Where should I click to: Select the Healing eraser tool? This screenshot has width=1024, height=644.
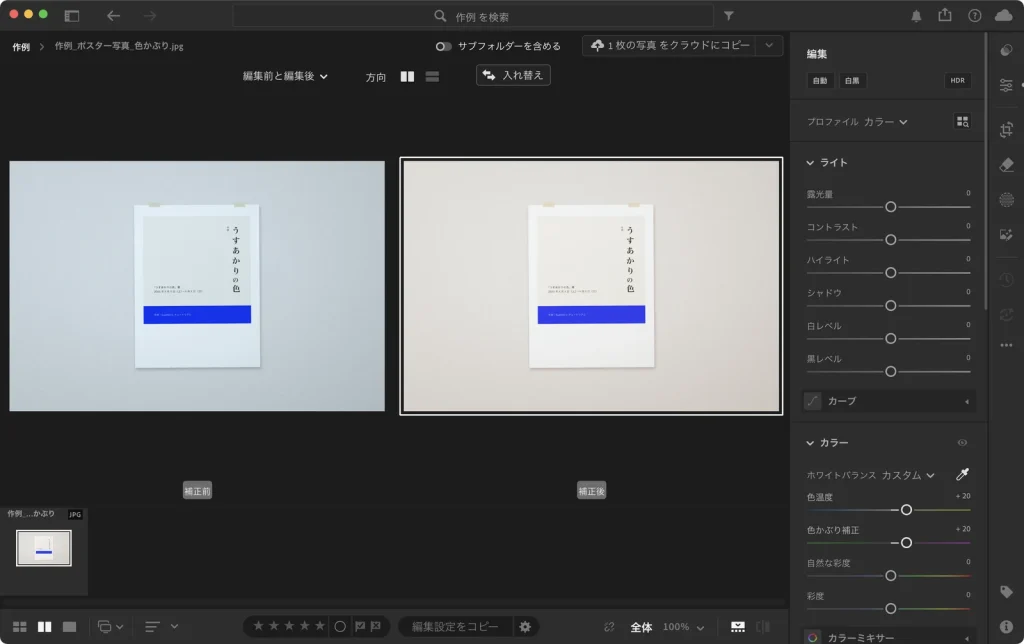point(1006,165)
